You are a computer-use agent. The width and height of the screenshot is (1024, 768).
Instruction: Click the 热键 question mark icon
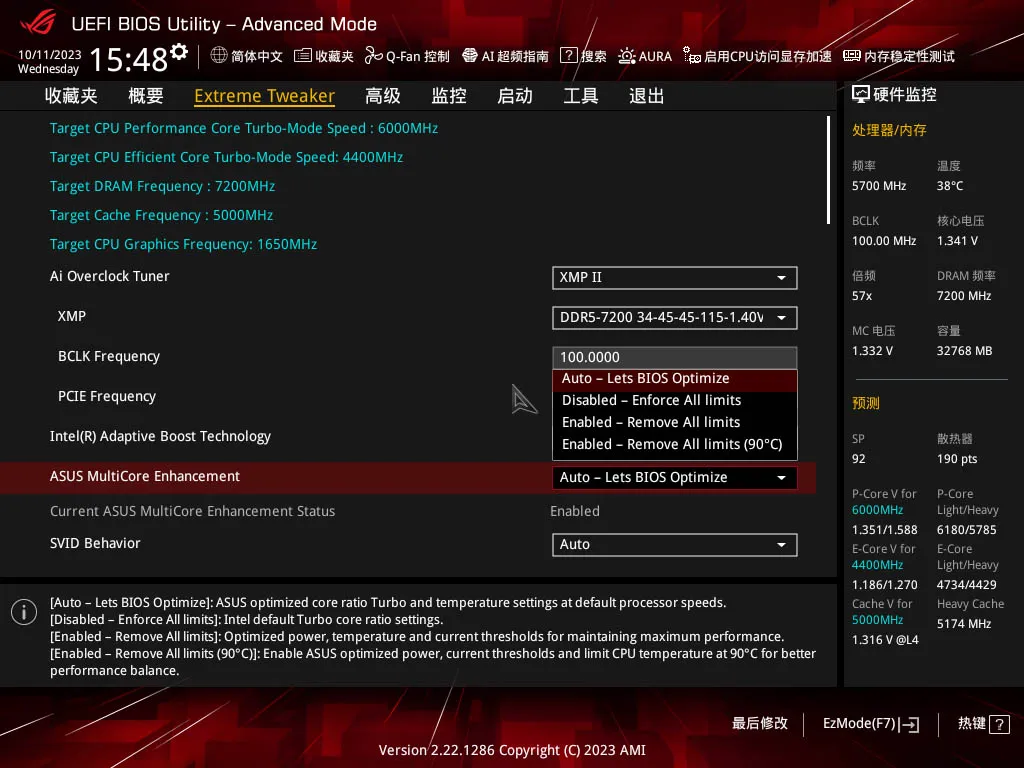(x=999, y=724)
